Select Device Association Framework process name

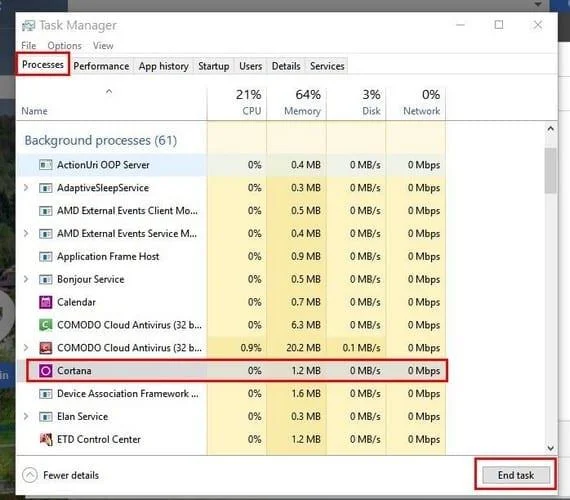pyautogui.click(x=128, y=393)
